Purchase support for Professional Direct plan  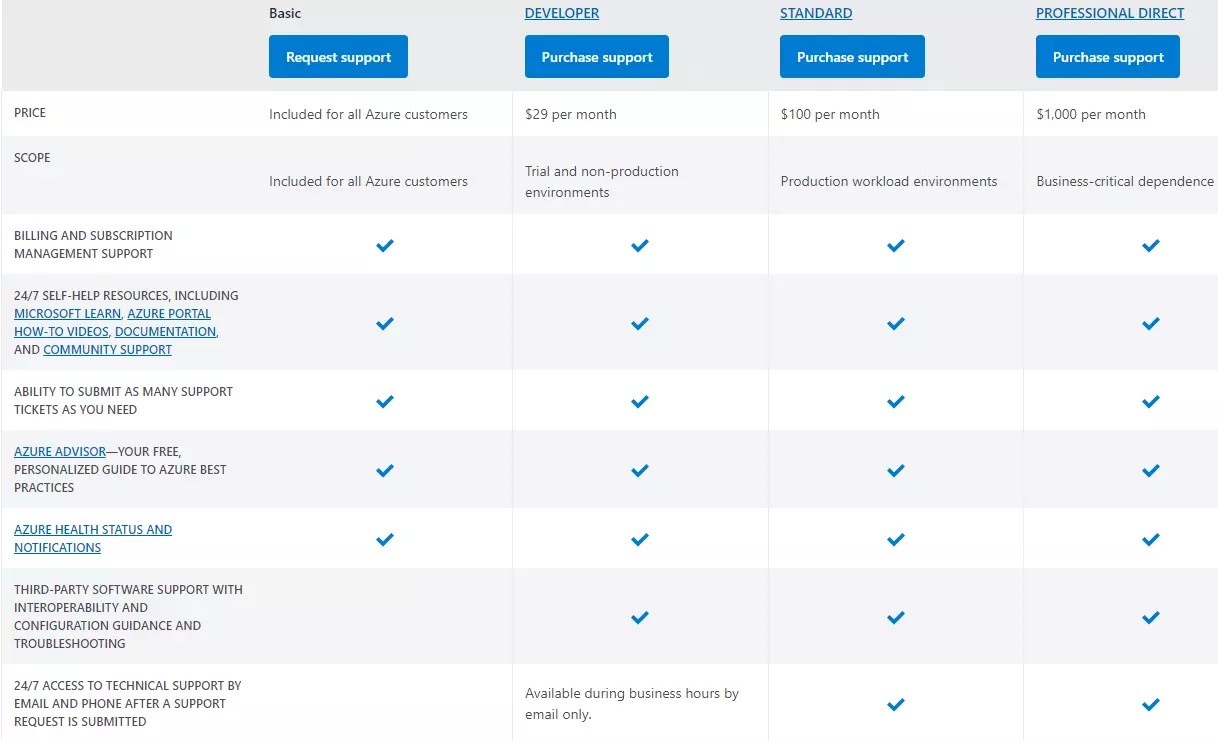tap(1107, 57)
